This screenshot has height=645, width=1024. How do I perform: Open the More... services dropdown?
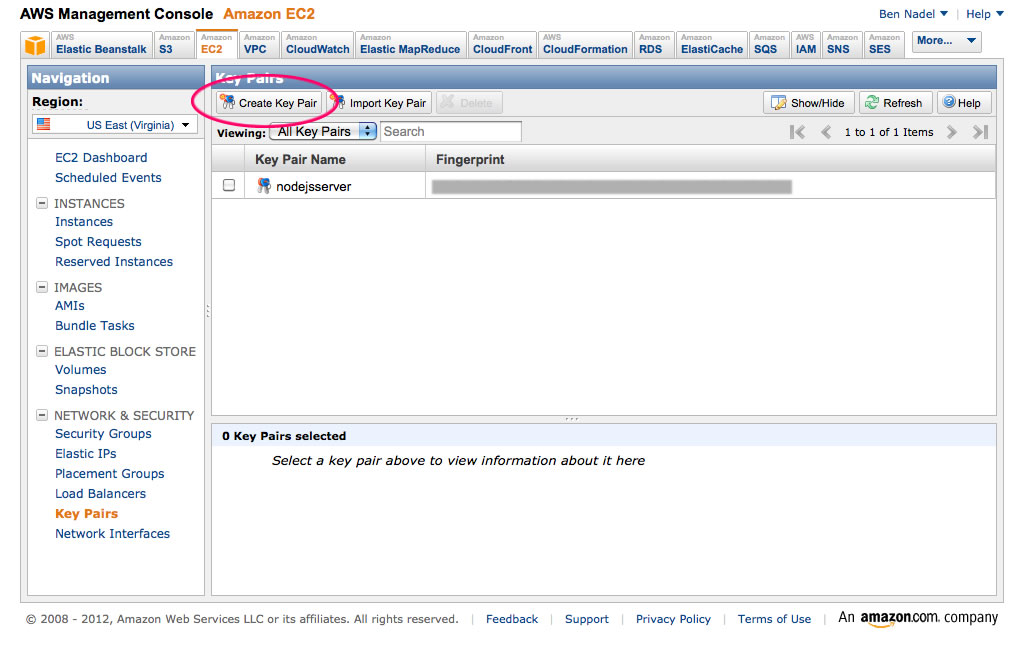point(946,40)
